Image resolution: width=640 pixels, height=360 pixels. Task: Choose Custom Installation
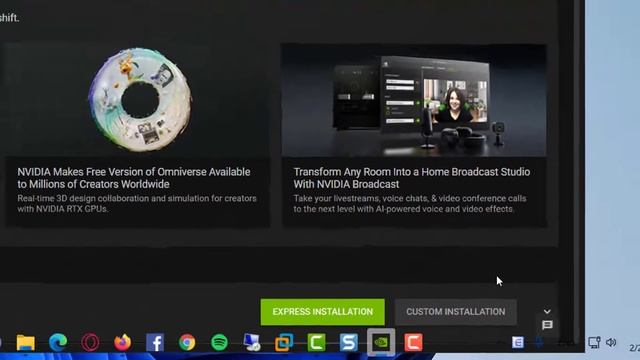(x=456, y=312)
